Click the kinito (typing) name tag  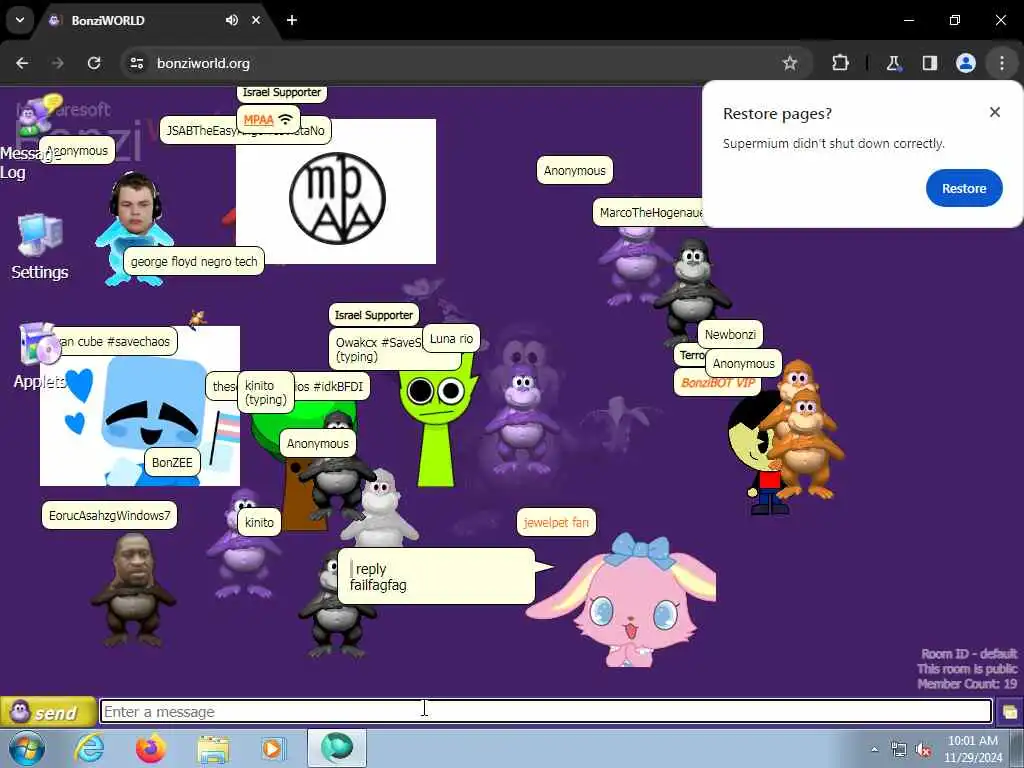[266, 392]
